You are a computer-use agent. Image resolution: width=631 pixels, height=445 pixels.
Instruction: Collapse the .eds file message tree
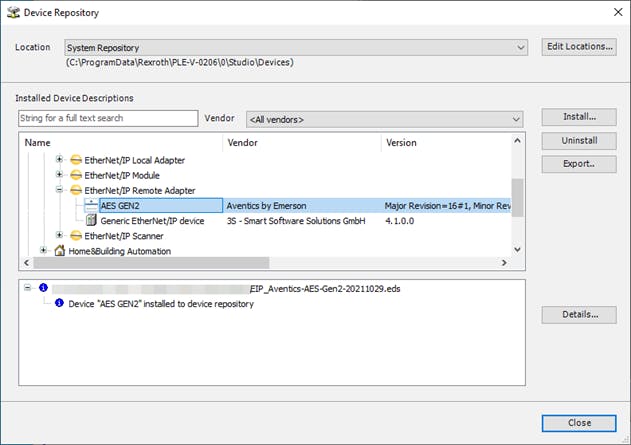(x=27, y=288)
